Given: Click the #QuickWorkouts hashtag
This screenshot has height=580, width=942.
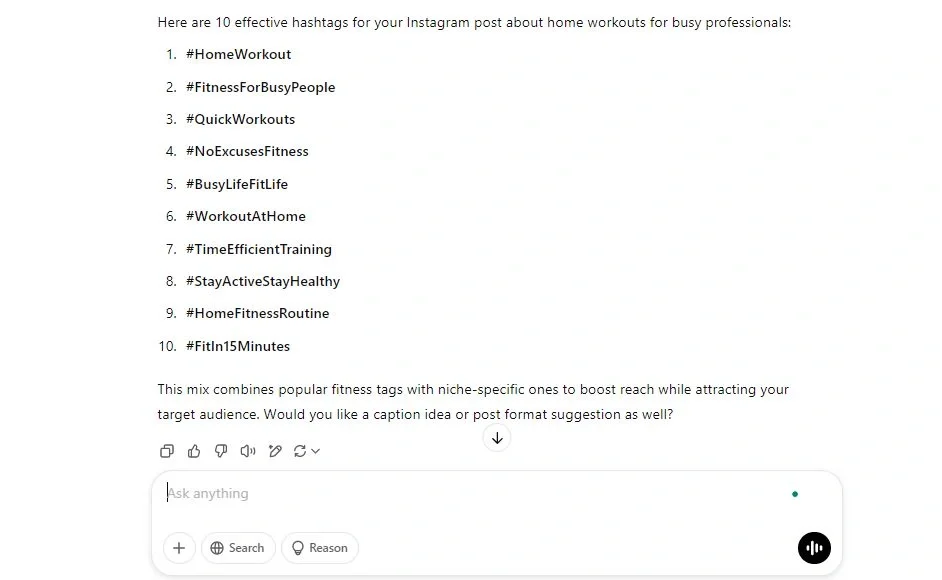Looking at the screenshot, I should 240,119.
